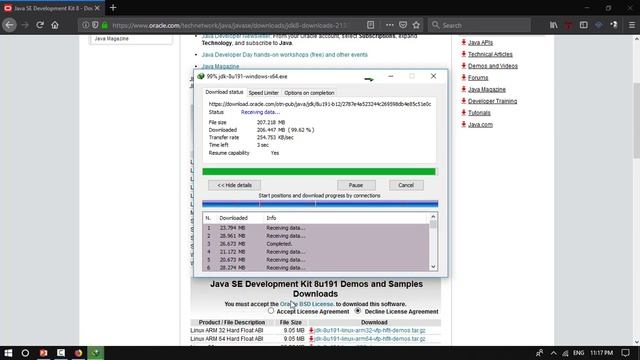Screen dimensions: 640x360
Task: Download jdk-8u191-linux-arm32 demos tar.gz
Action: coord(370,330)
